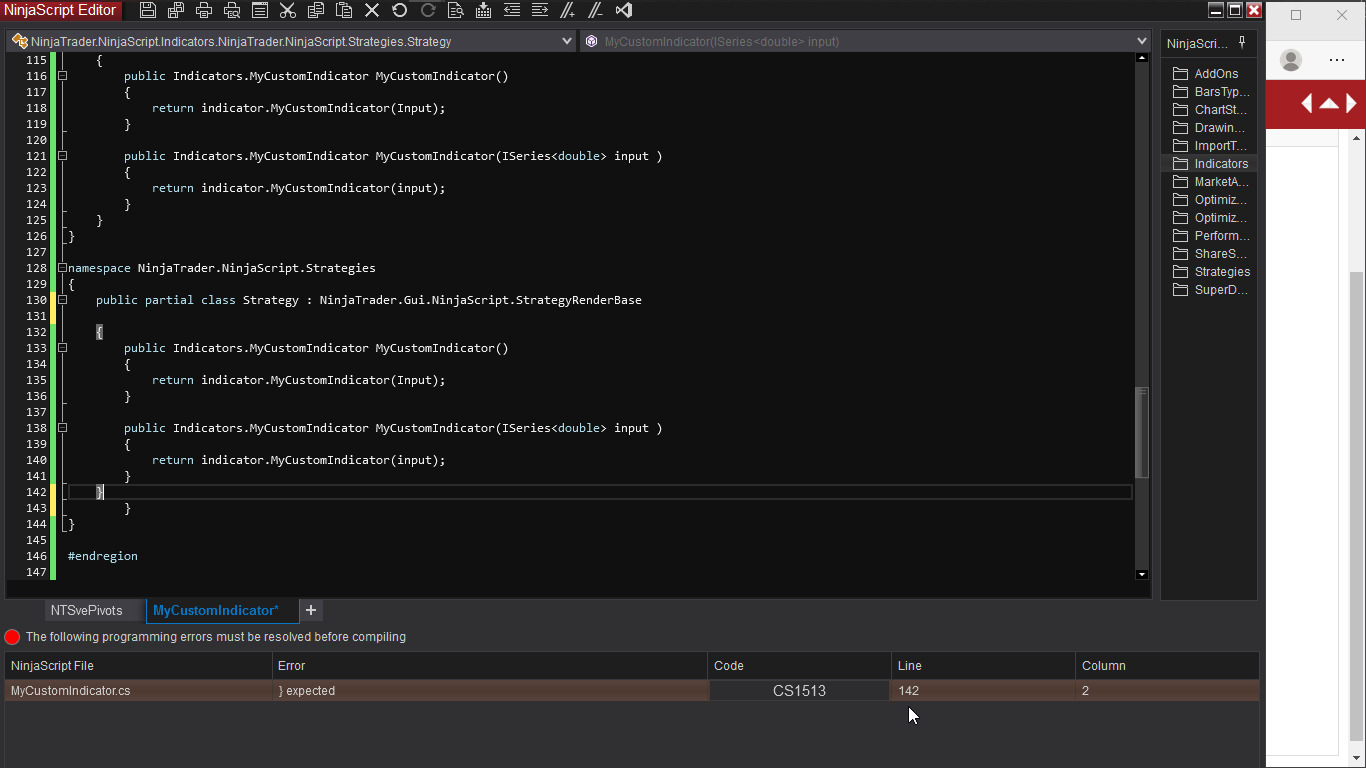The height and width of the screenshot is (768, 1366).
Task: Click the Save file icon in toolbar
Action: tap(148, 10)
